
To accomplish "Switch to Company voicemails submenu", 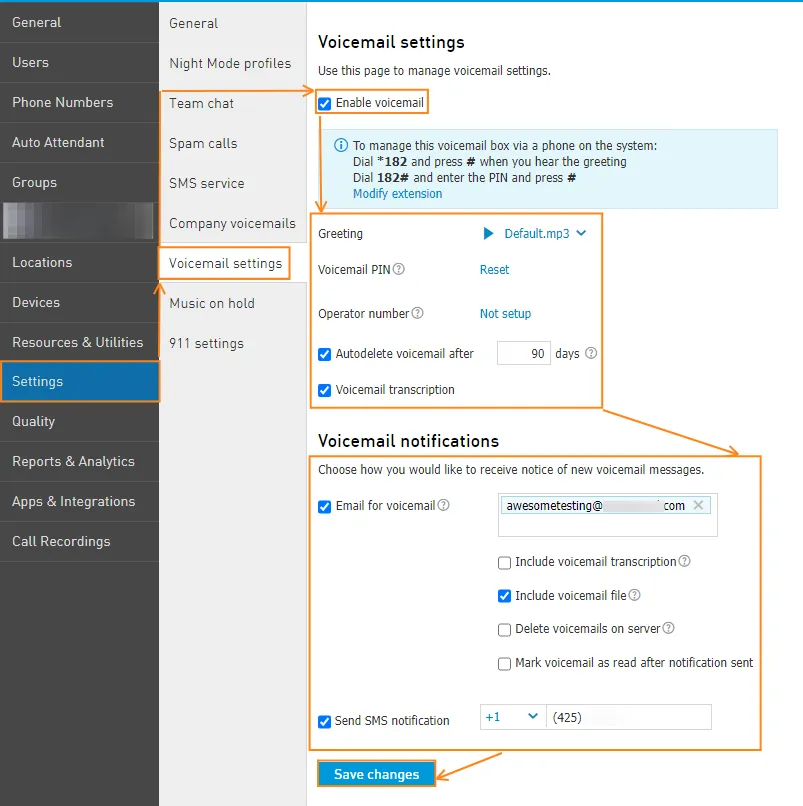I will (x=232, y=223).
